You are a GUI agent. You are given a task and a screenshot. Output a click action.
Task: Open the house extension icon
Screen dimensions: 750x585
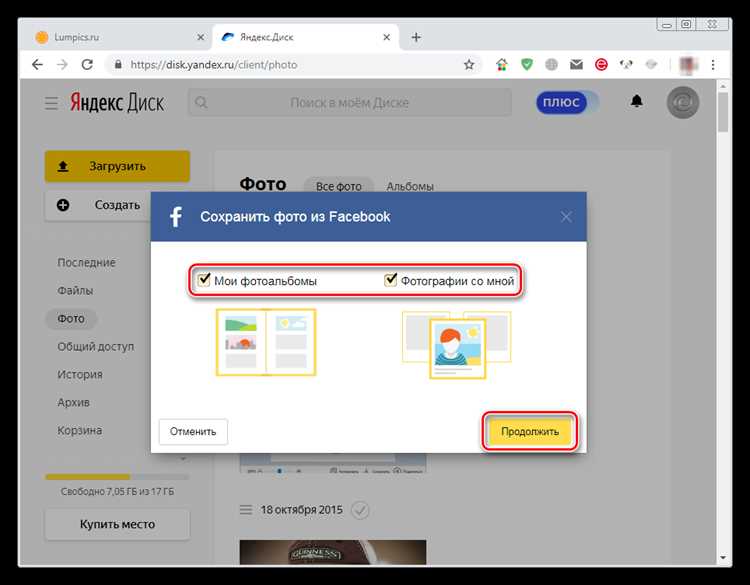[501, 64]
